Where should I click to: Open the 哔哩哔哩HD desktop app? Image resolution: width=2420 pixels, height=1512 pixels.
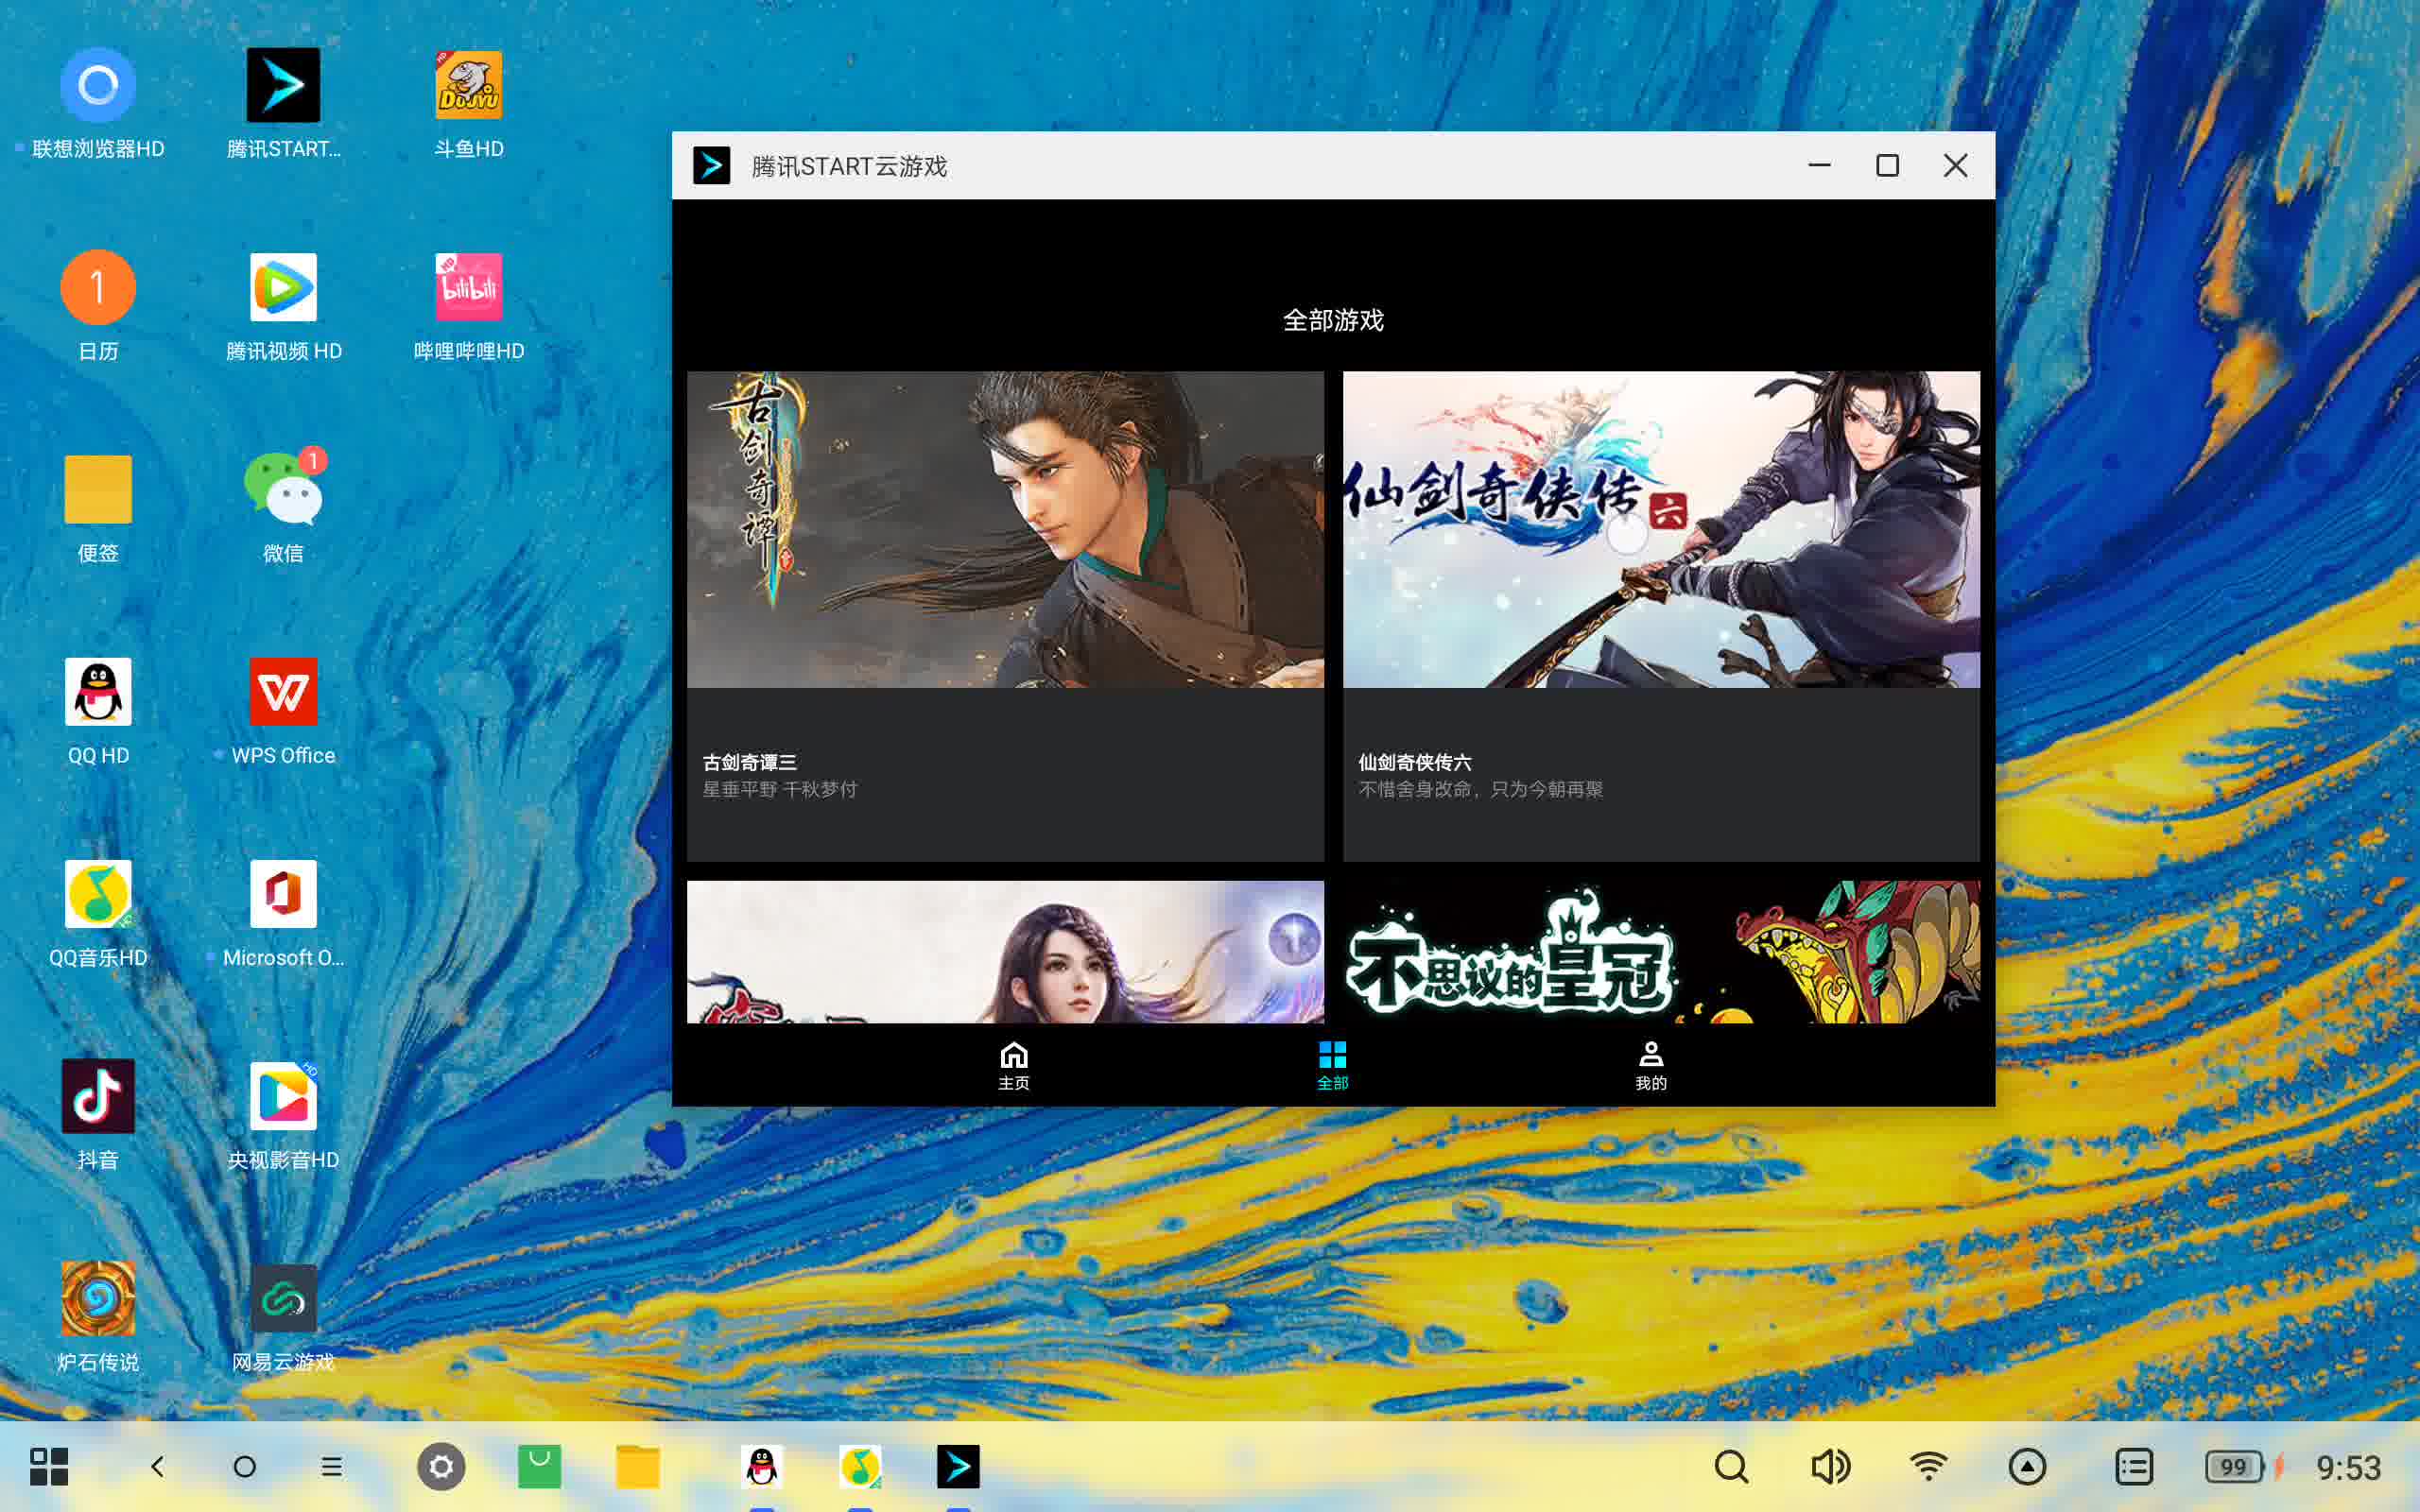click(x=468, y=289)
